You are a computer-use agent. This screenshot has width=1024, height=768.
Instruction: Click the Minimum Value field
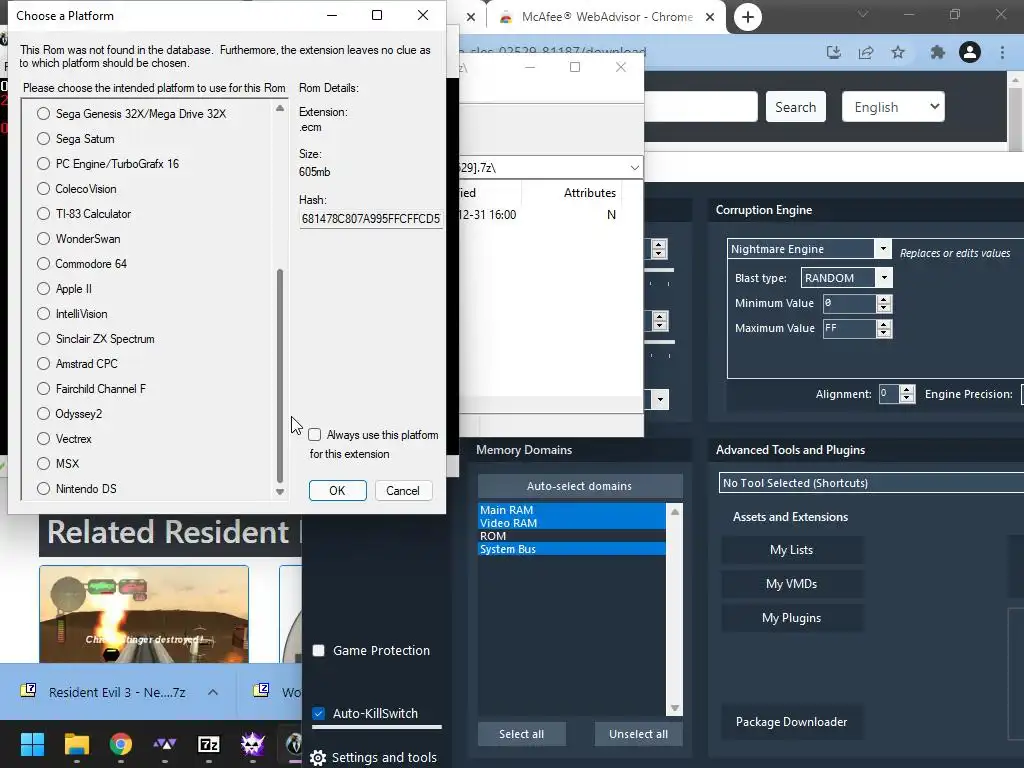(848, 303)
